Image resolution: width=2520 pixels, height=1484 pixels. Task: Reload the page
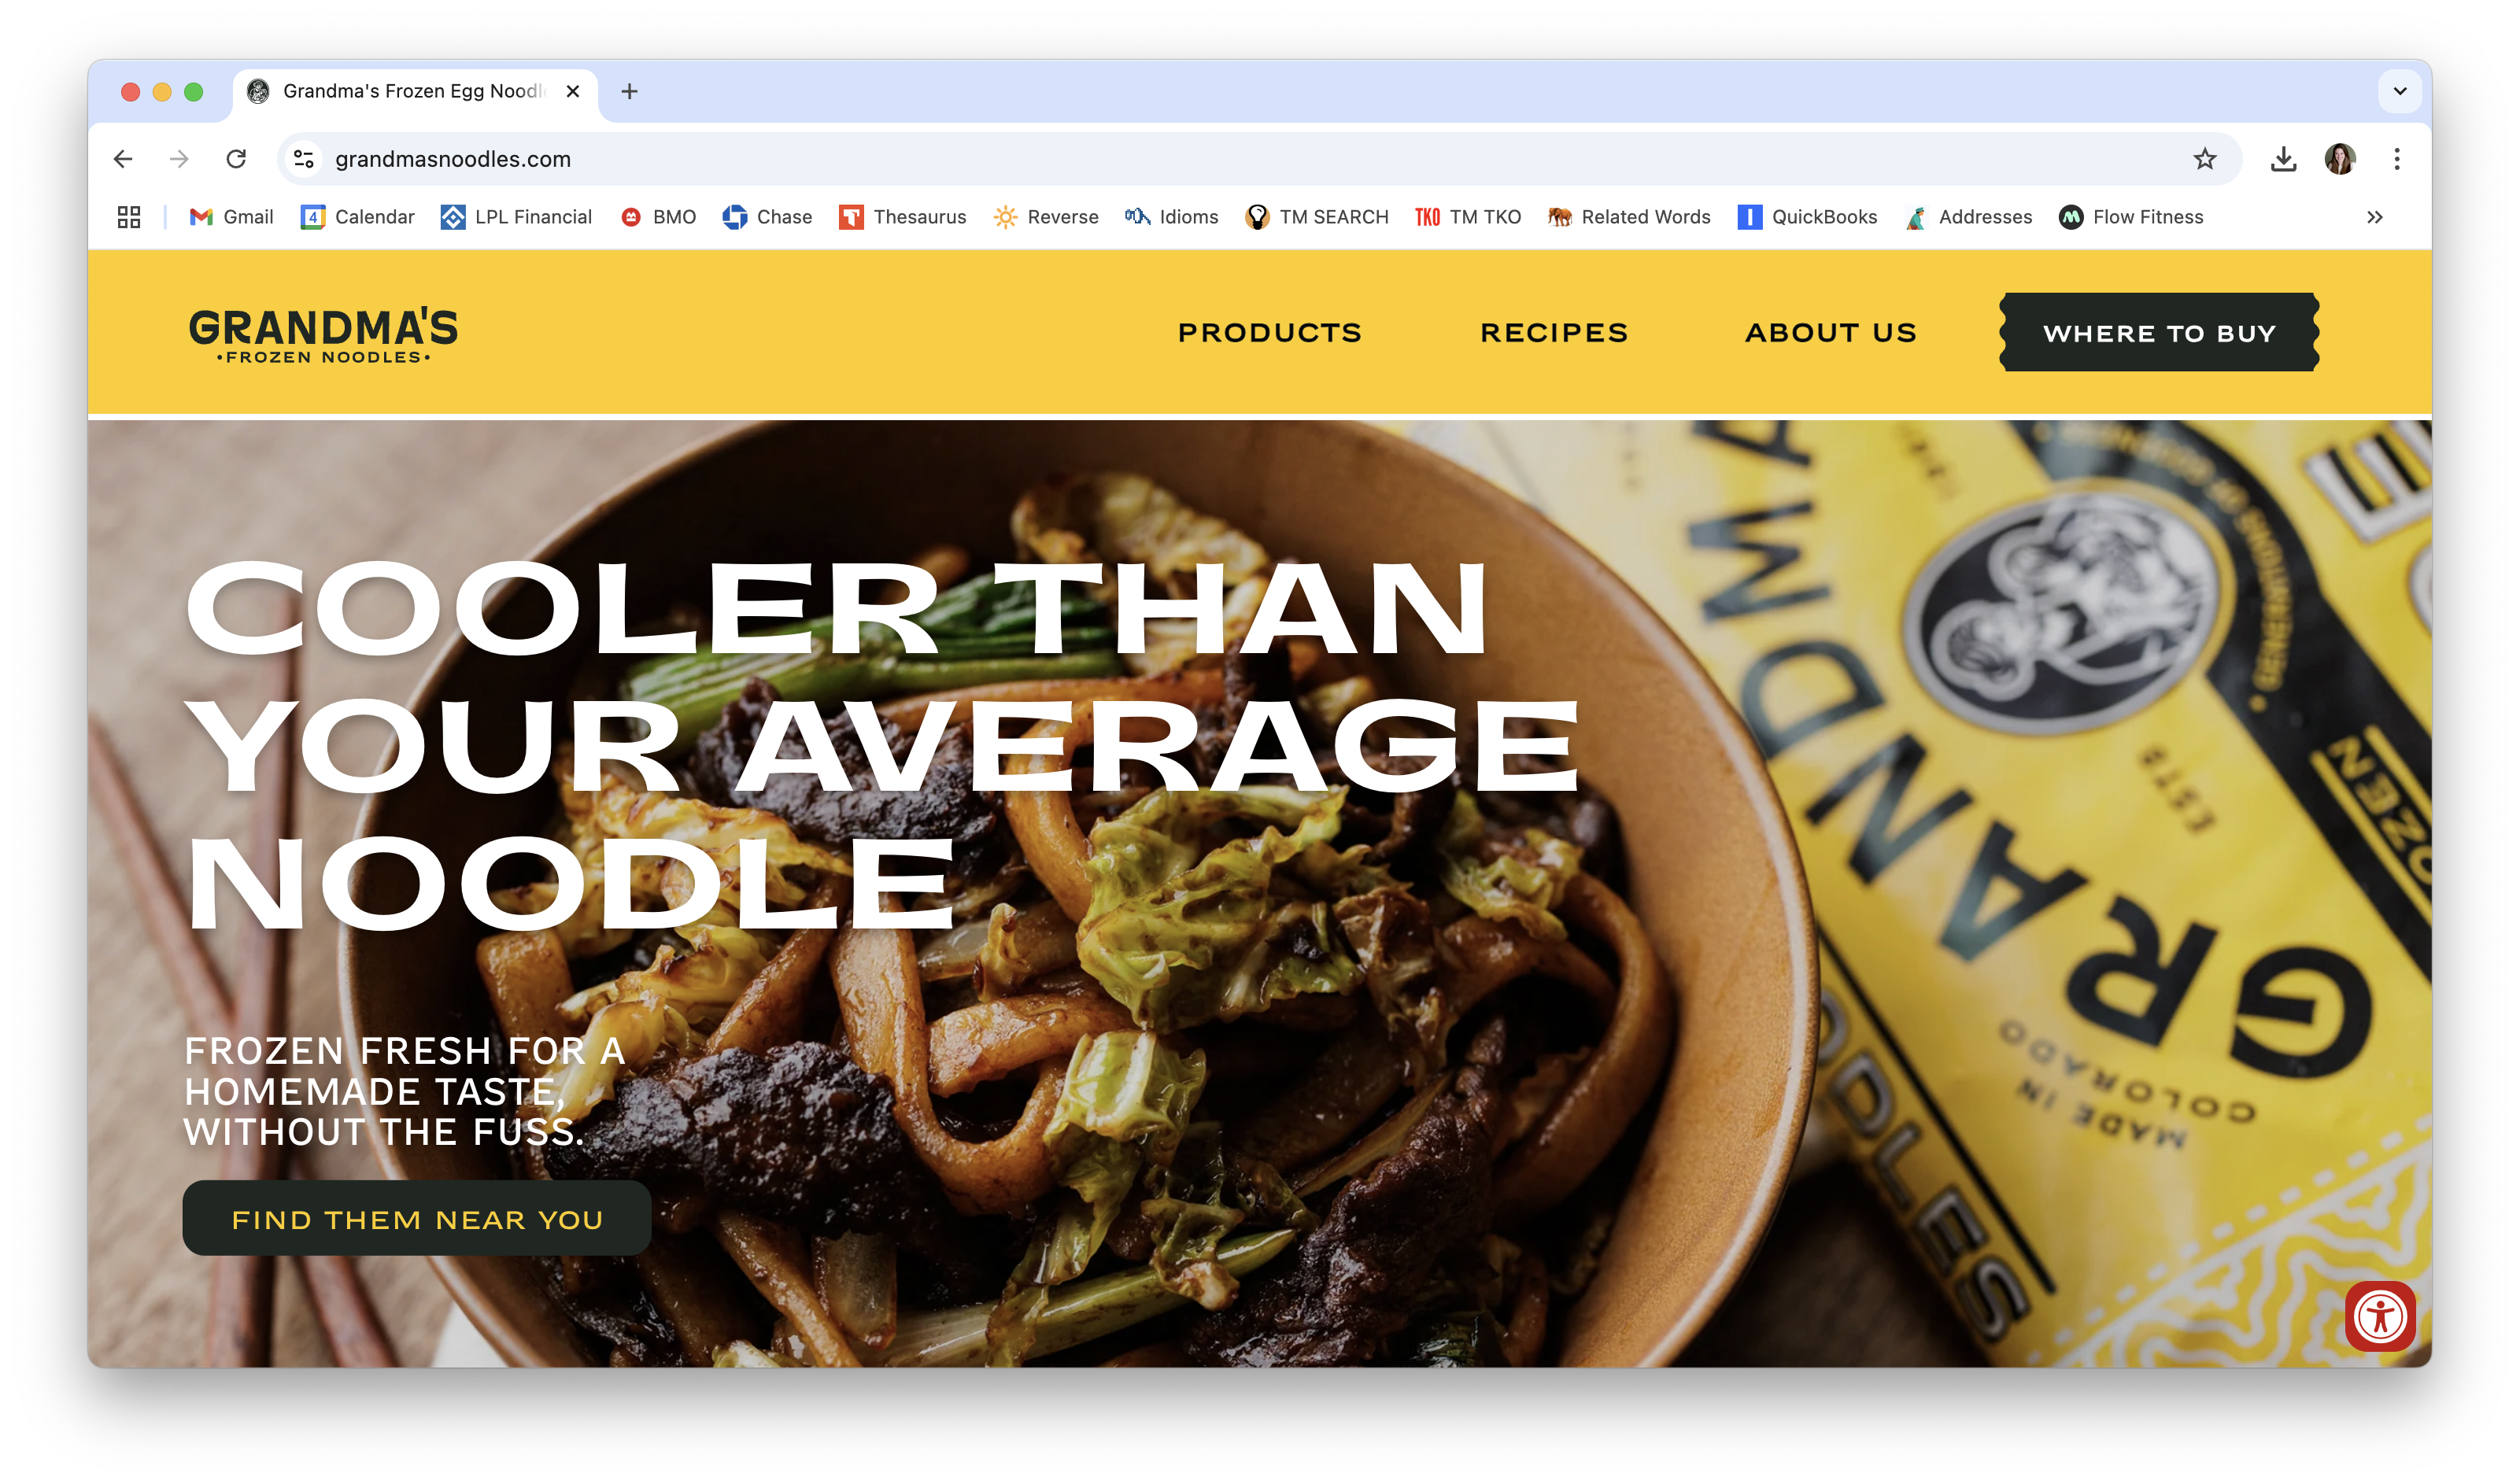[236, 159]
